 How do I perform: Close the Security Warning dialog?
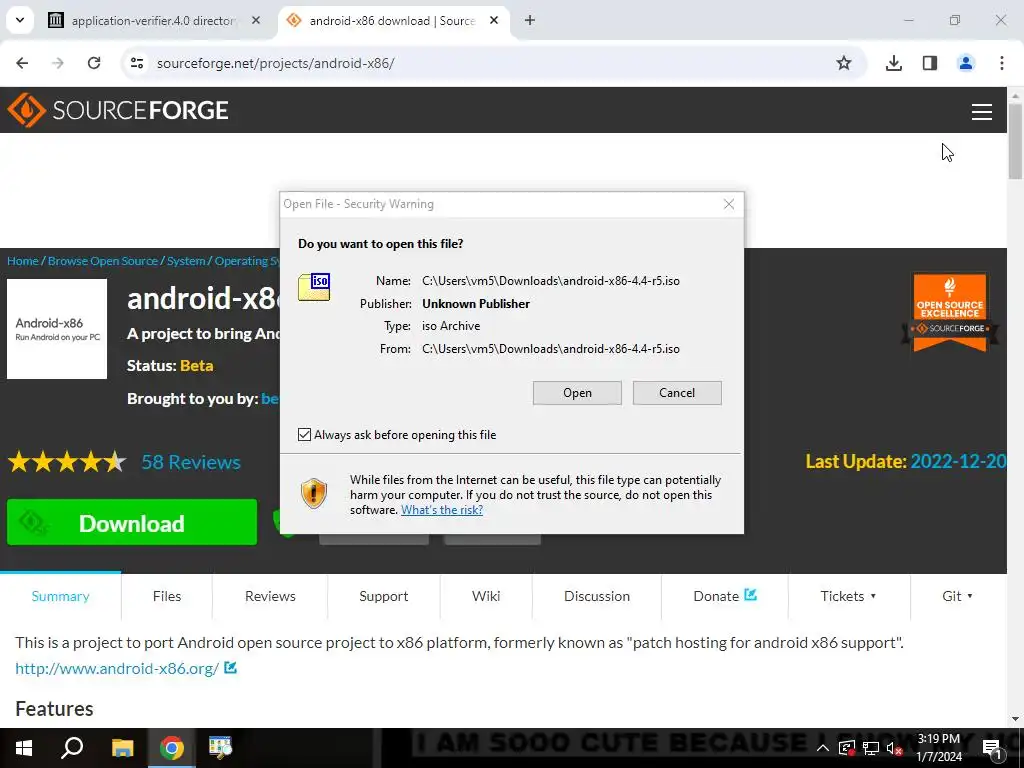tap(729, 204)
